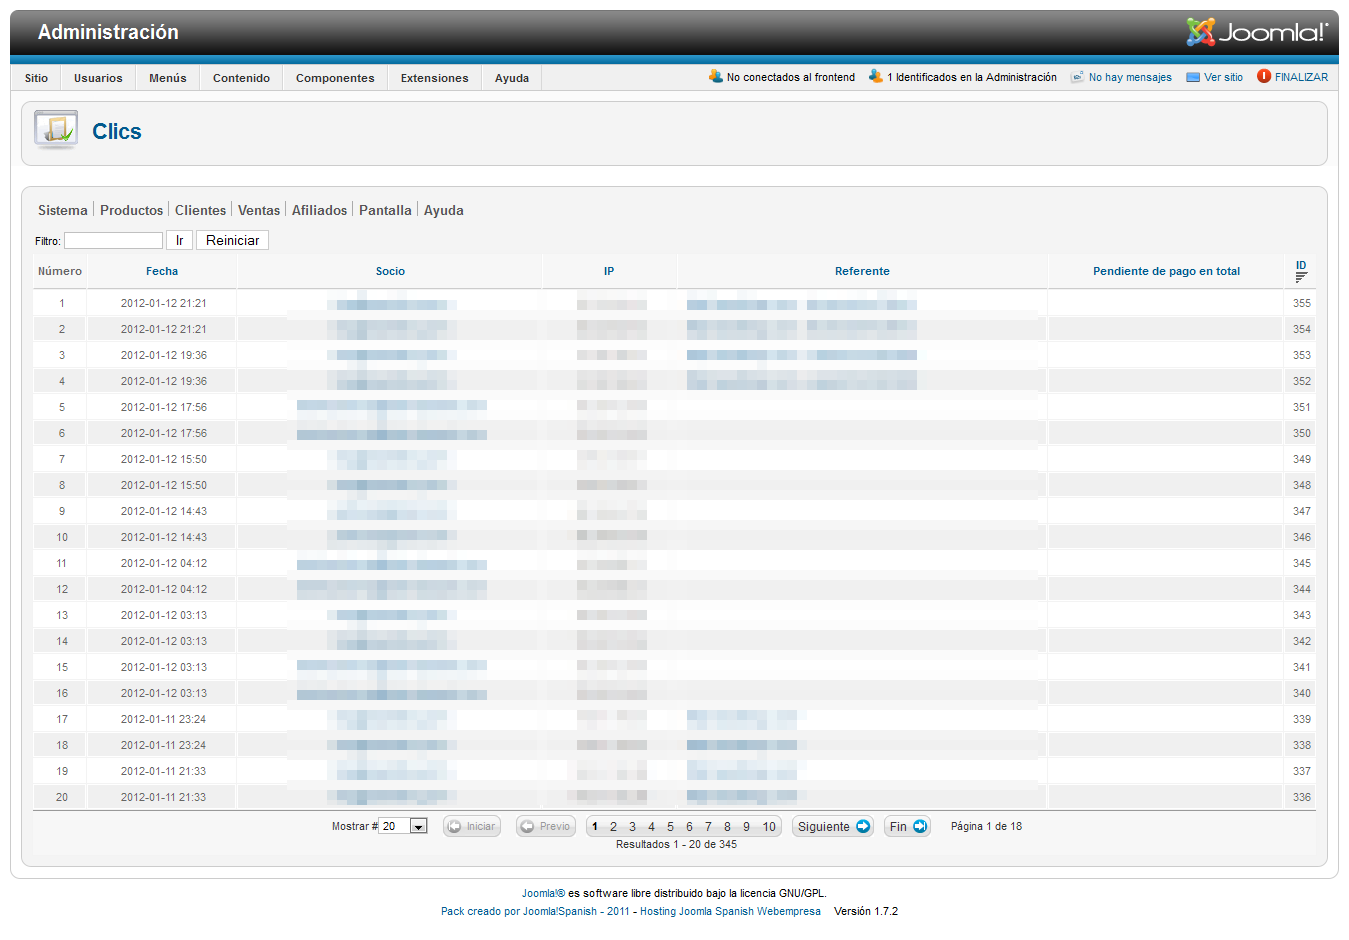1349x940 pixels.
Task: Click the Clics page heading
Action: pyautogui.click(x=117, y=131)
